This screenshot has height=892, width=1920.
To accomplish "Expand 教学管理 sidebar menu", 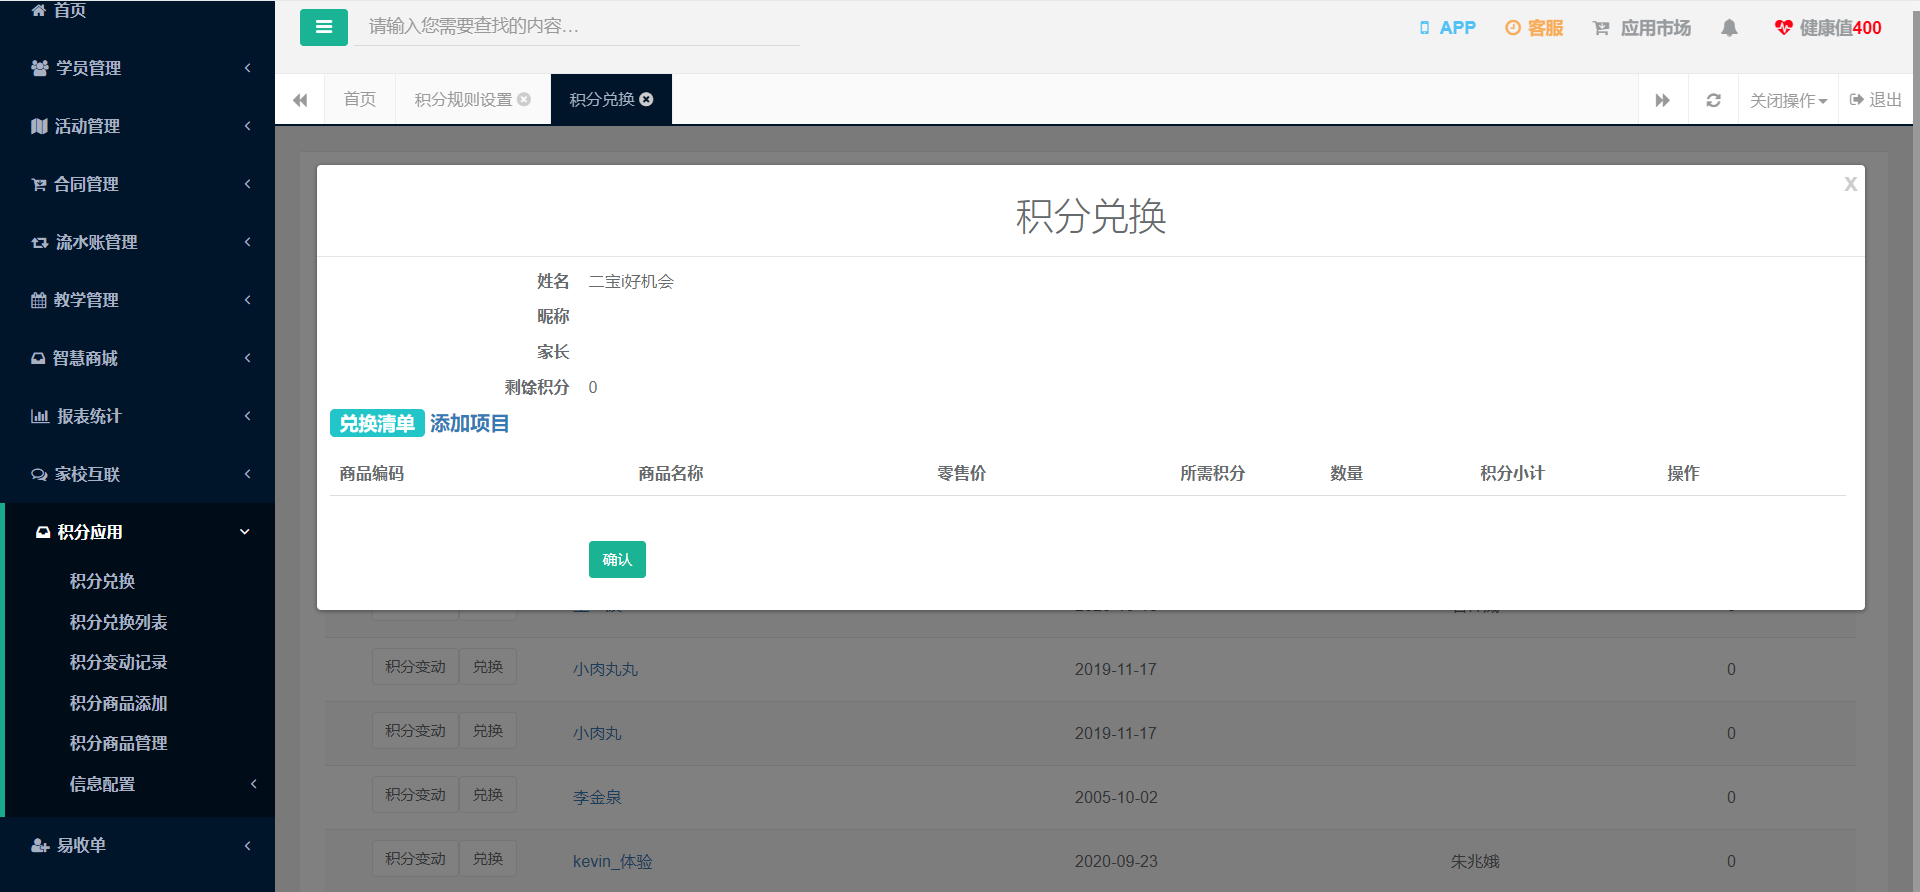I will coord(138,300).
